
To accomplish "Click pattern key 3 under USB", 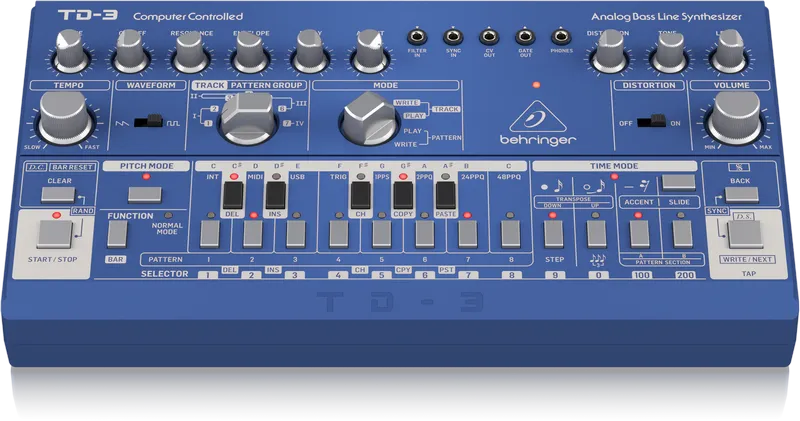I will pos(295,235).
